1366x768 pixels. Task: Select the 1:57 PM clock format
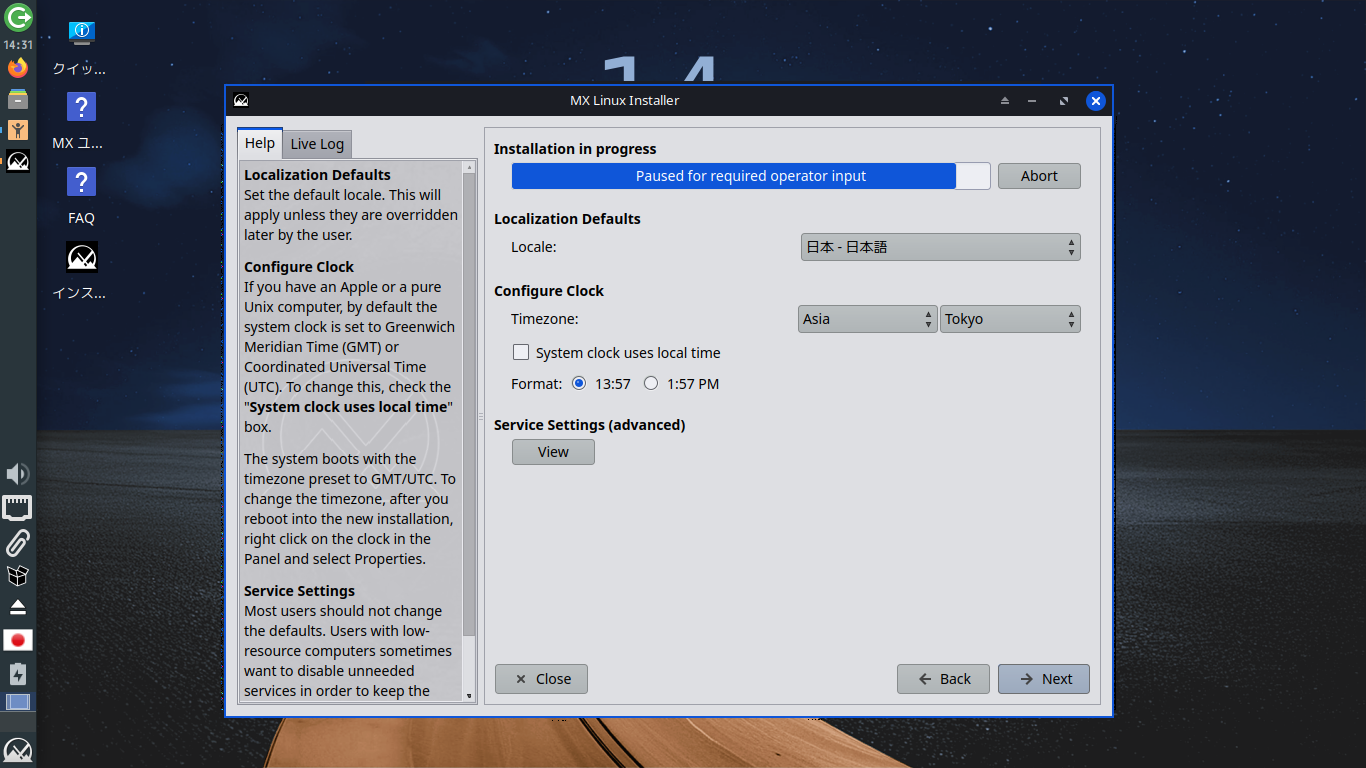[x=651, y=383]
